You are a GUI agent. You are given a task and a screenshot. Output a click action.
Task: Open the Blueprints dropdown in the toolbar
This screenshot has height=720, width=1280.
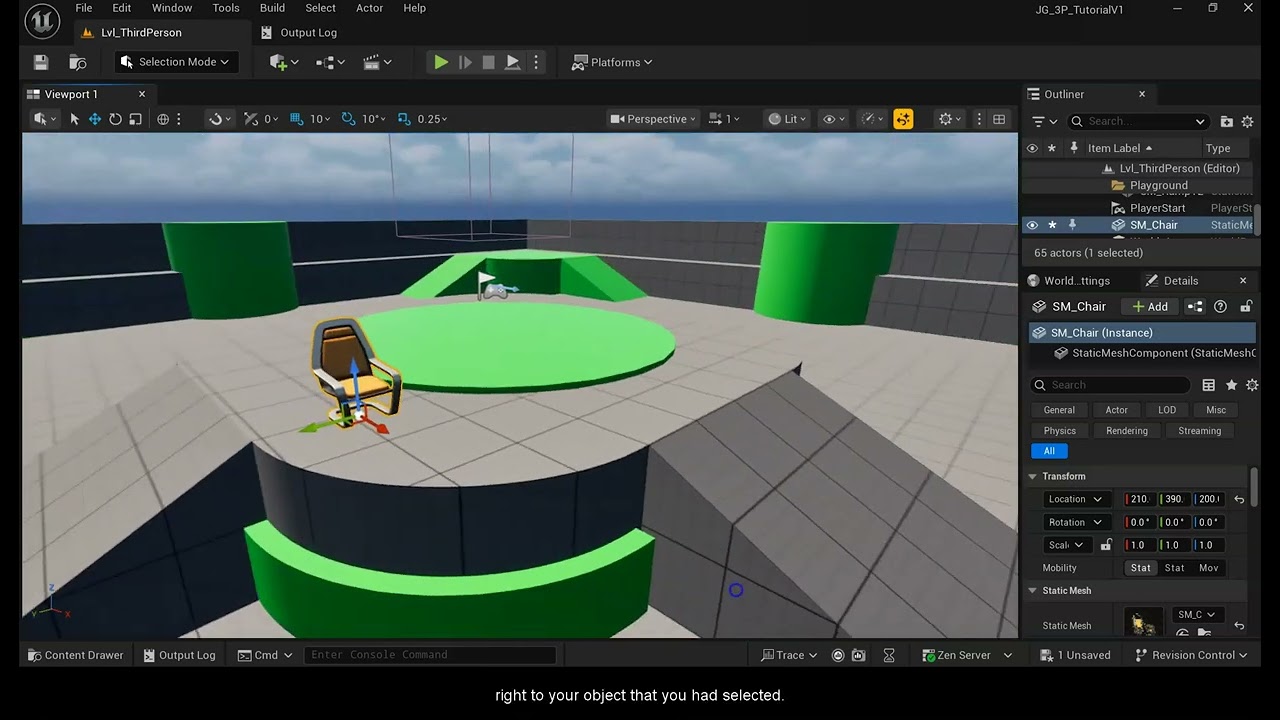(330, 62)
